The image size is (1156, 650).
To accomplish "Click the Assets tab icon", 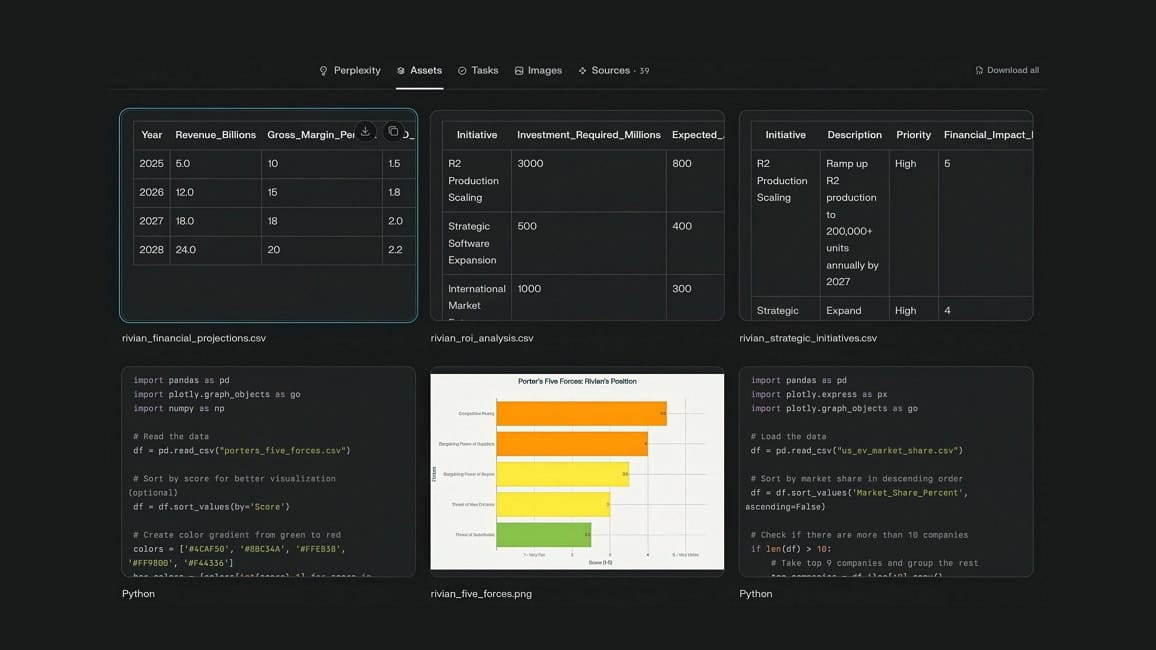I will point(404,70).
